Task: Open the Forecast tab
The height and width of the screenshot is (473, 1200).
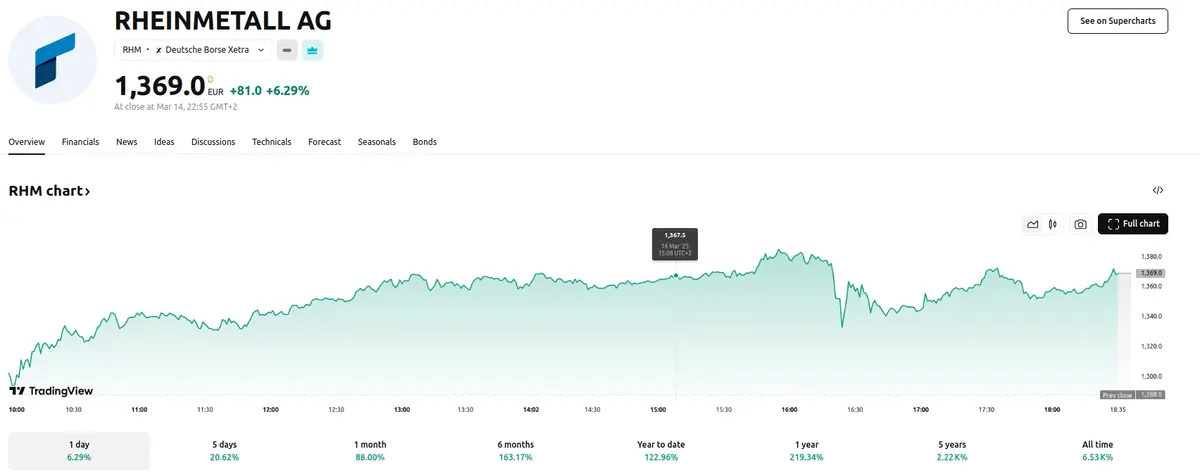Action: [325, 142]
